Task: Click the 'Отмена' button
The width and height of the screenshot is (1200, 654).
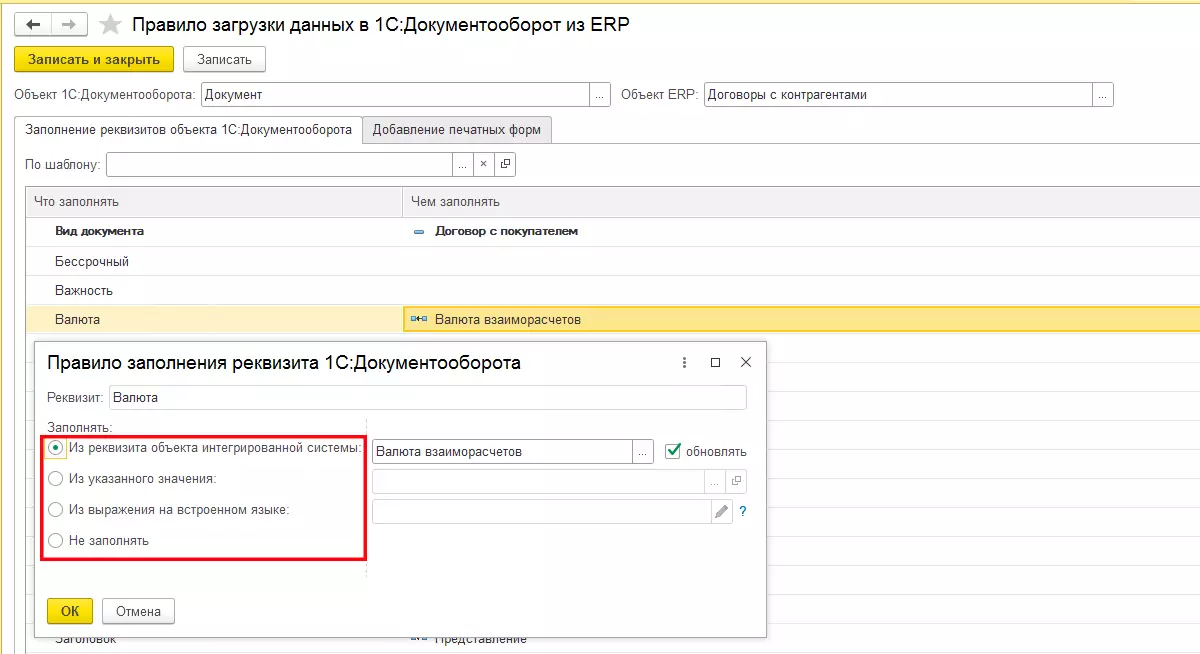Action: (138, 610)
